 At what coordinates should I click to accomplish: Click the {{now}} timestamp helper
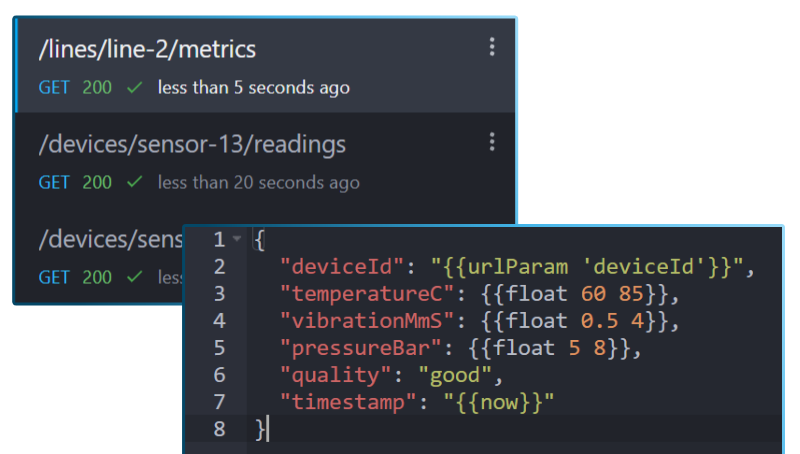[499, 402]
